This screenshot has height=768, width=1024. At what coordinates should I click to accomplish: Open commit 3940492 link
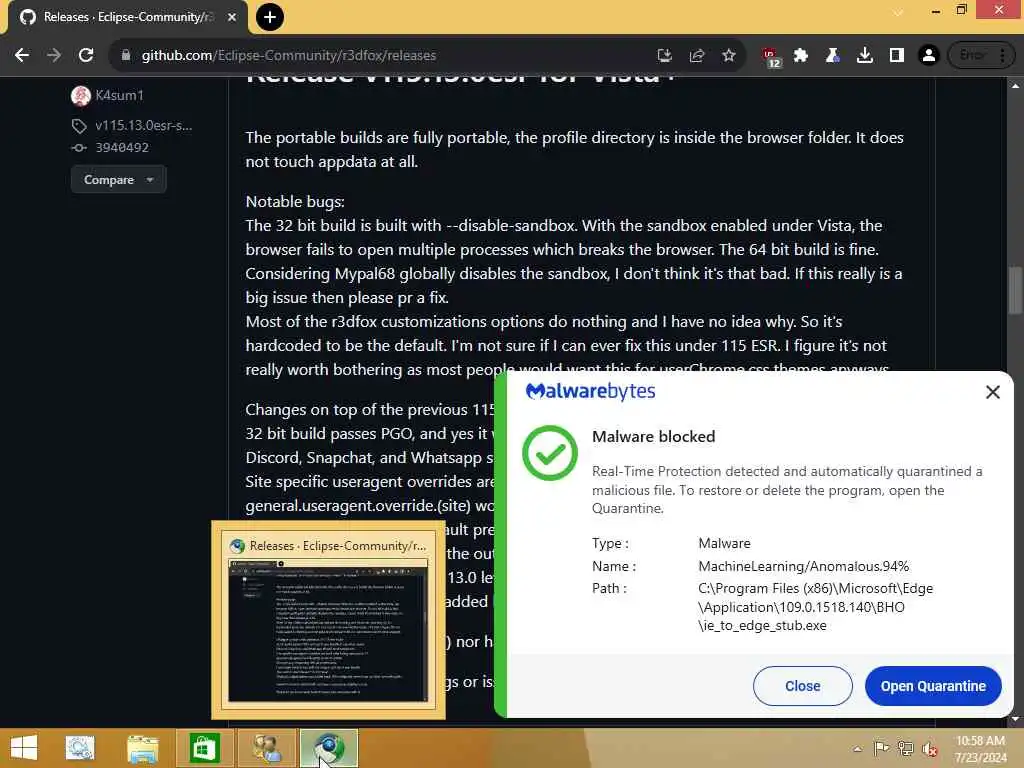click(x=121, y=148)
